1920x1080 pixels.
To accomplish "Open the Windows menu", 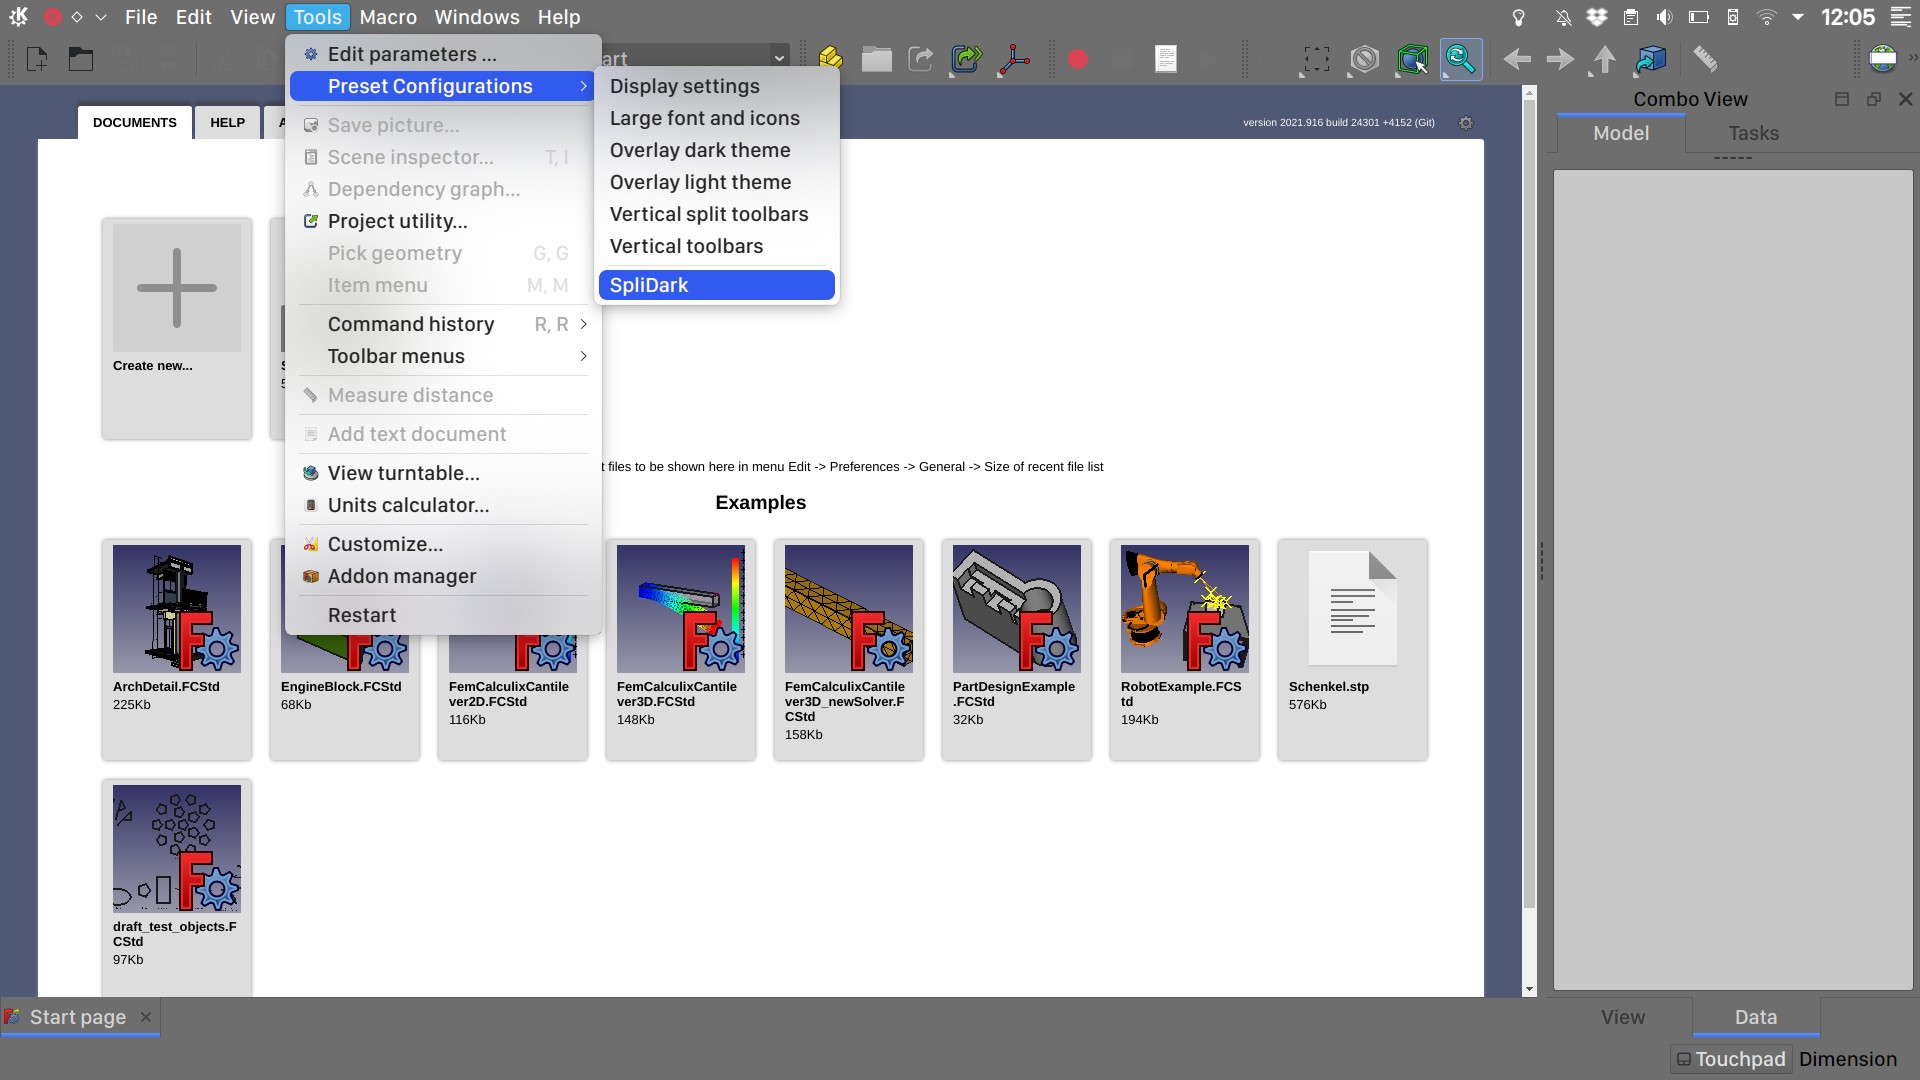I will (x=477, y=17).
